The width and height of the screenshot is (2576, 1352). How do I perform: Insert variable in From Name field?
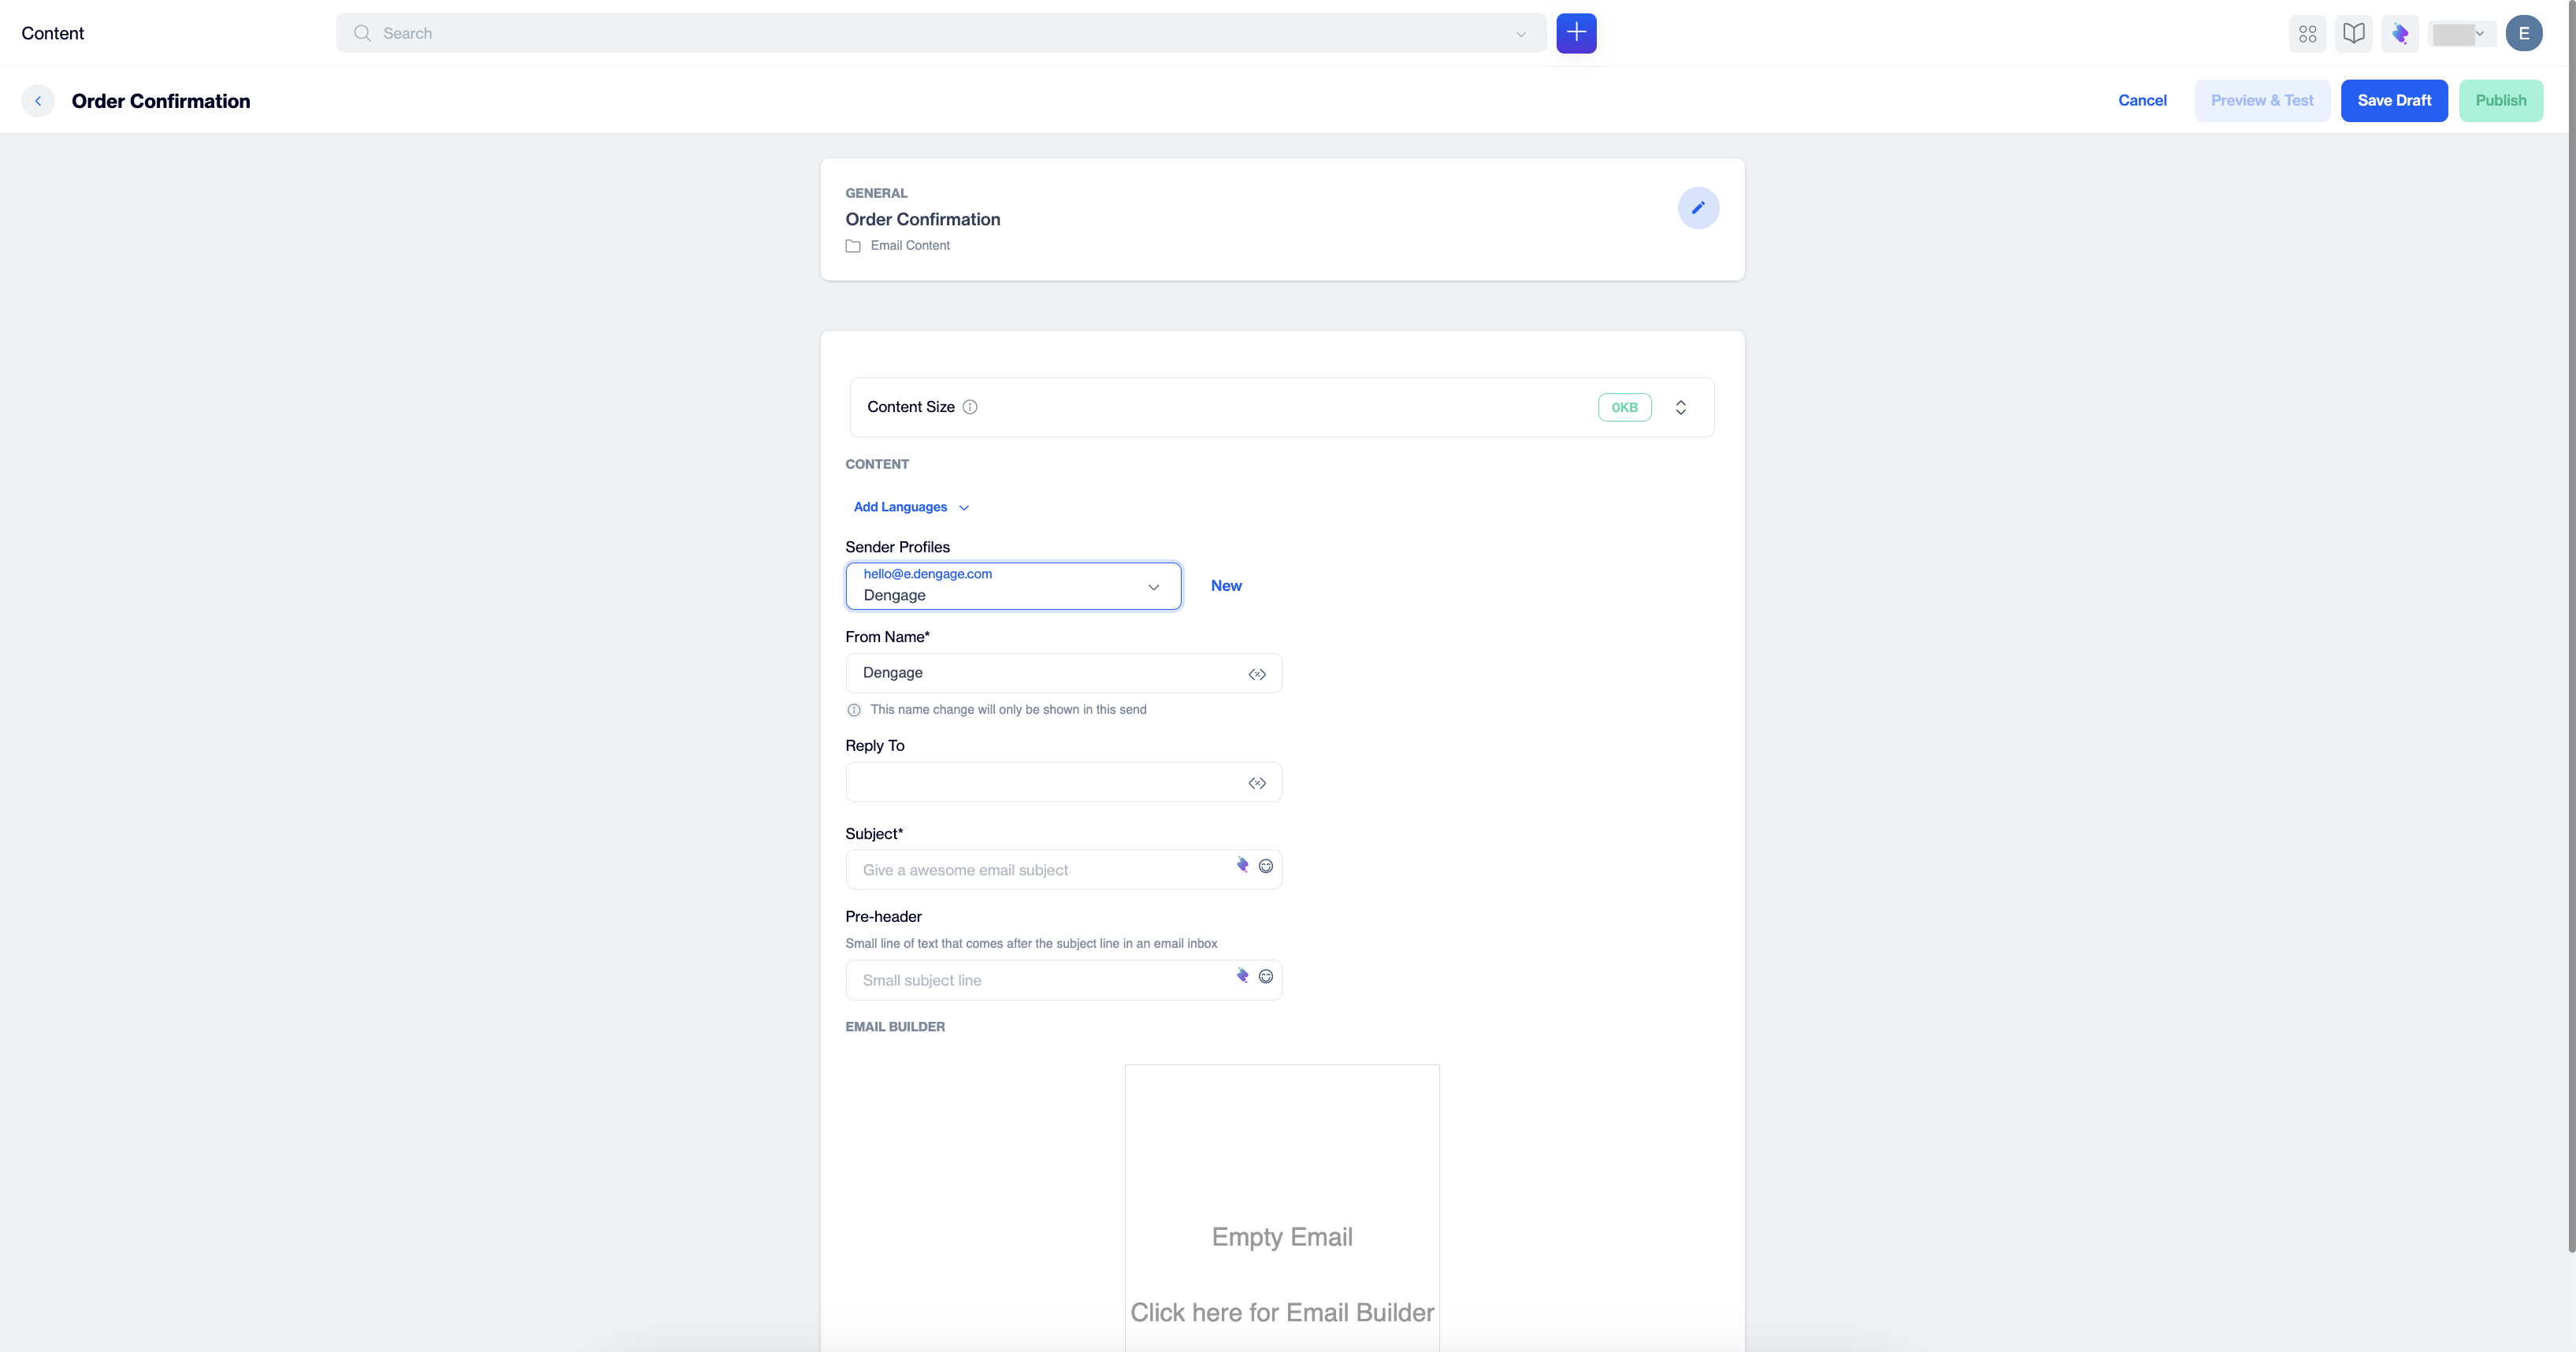click(1257, 674)
